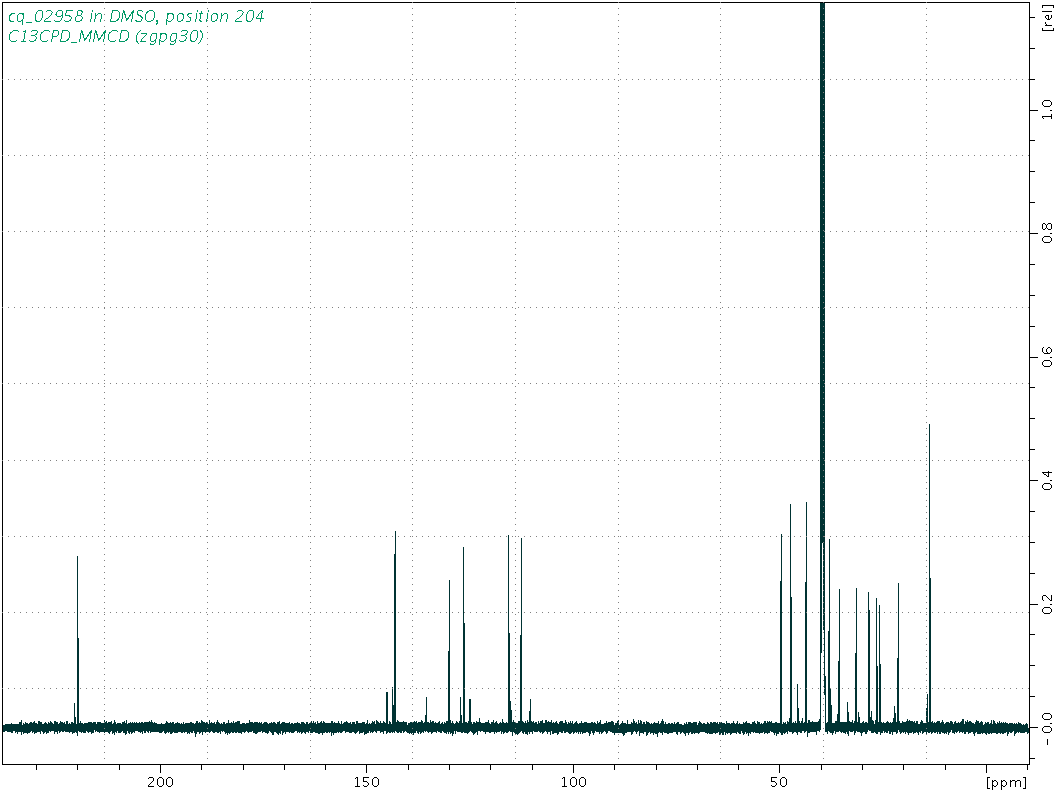Pick the tall methyl peak near 14 ppm

click(x=930, y=575)
